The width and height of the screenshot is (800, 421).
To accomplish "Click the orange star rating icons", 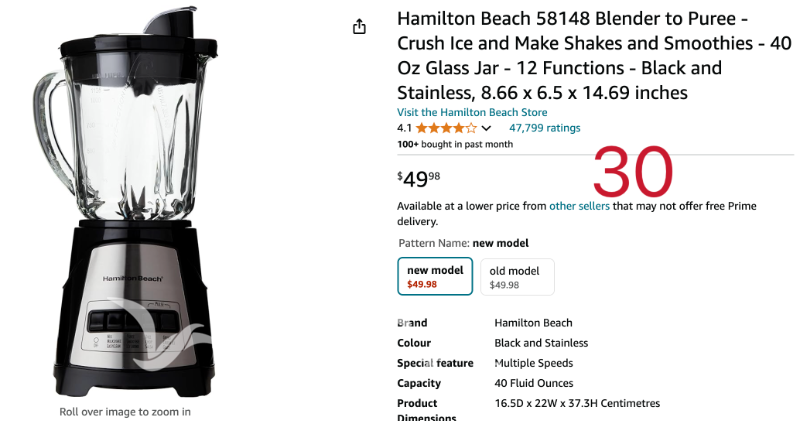I will coord(446,128).
